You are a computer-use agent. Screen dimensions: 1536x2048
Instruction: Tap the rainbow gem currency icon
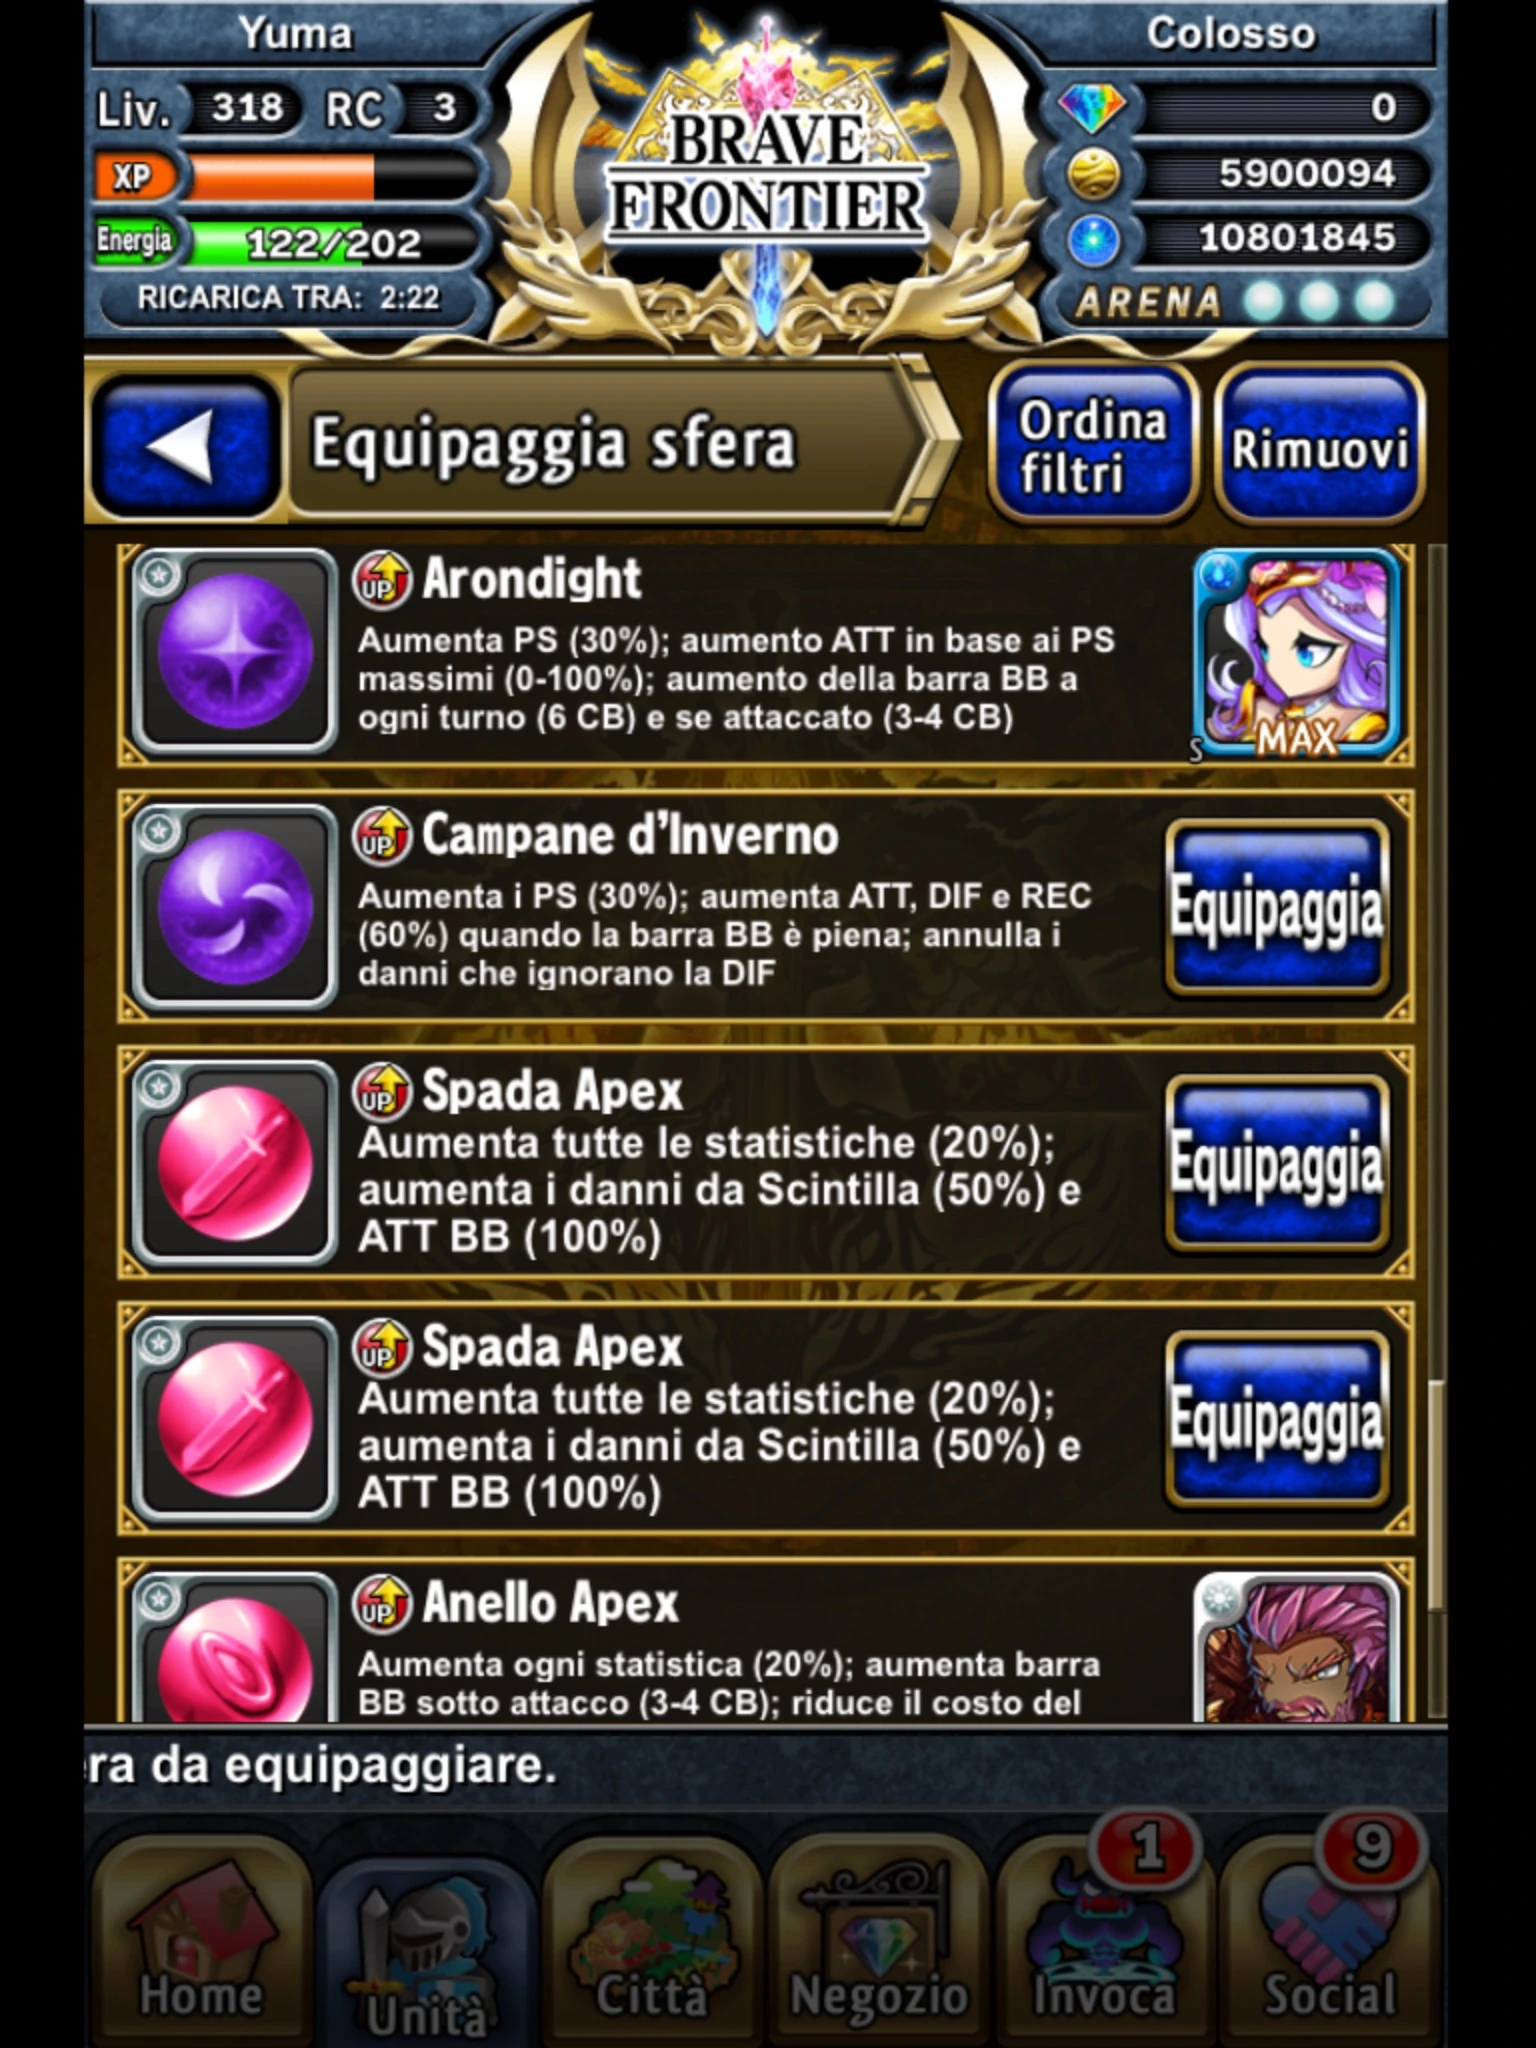1091,108
